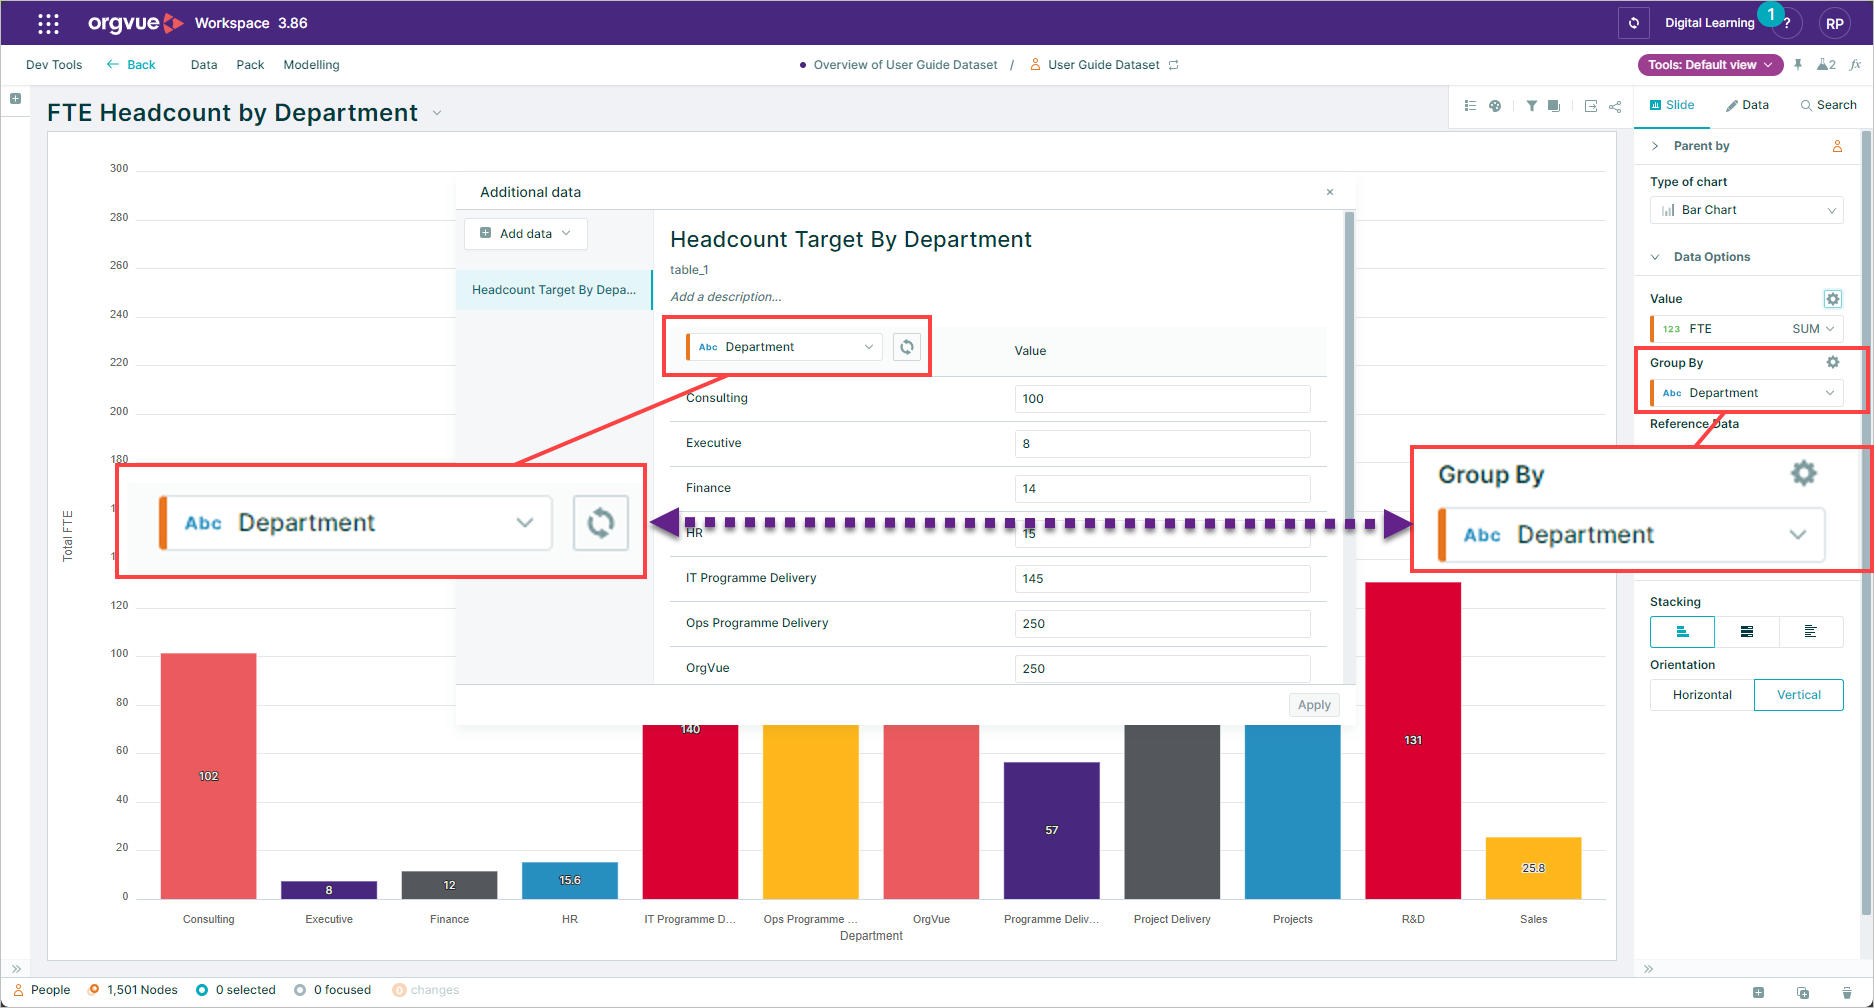Click the pin icon beside Tools view
This screenshot has width=1874, height=1008.
click(1798, 65)
